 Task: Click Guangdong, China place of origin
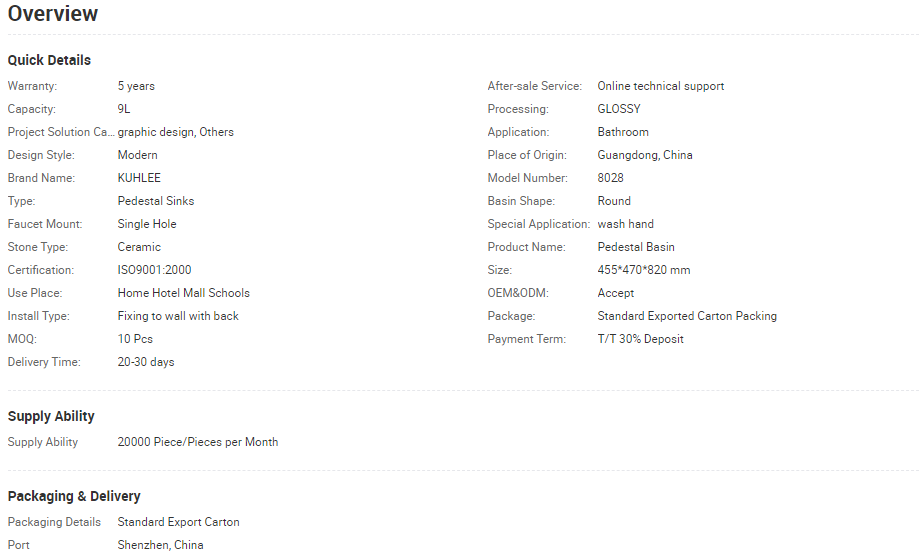[x=645, y=155]
